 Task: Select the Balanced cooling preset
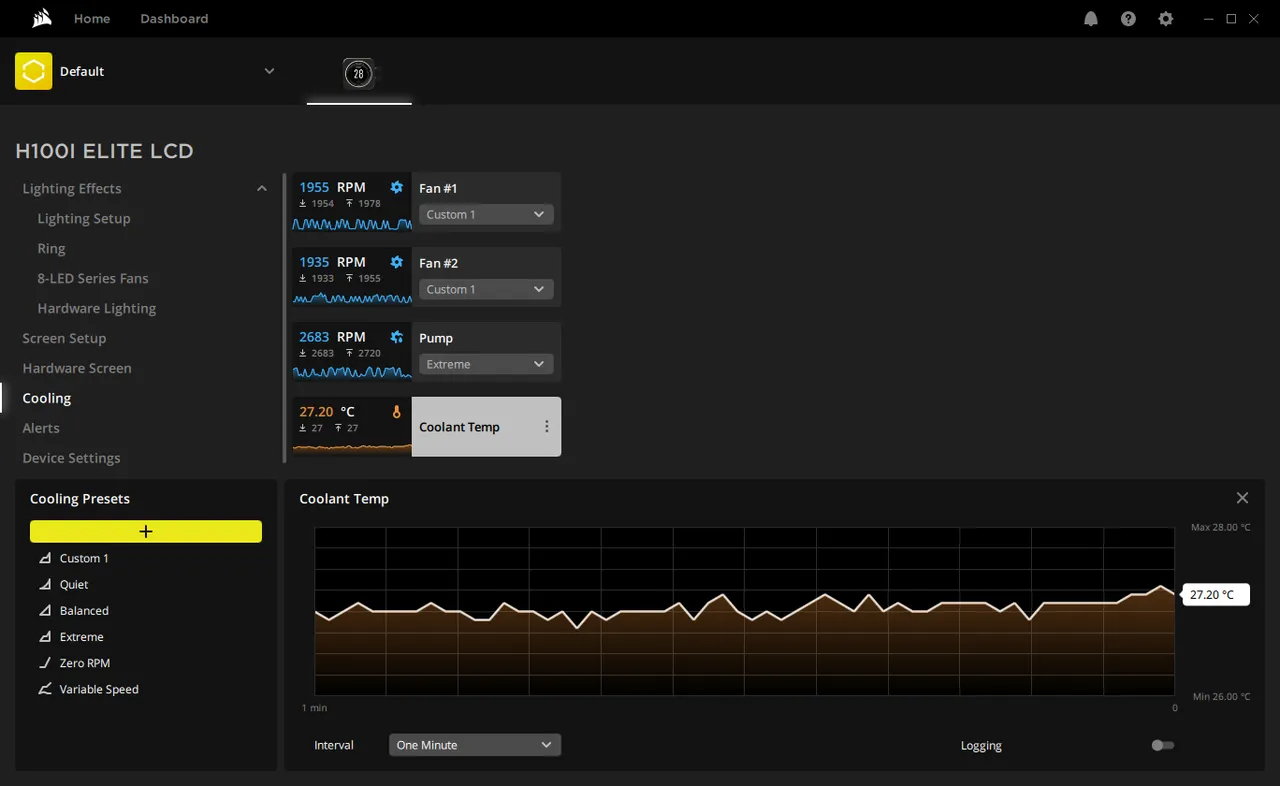point(84,610)
